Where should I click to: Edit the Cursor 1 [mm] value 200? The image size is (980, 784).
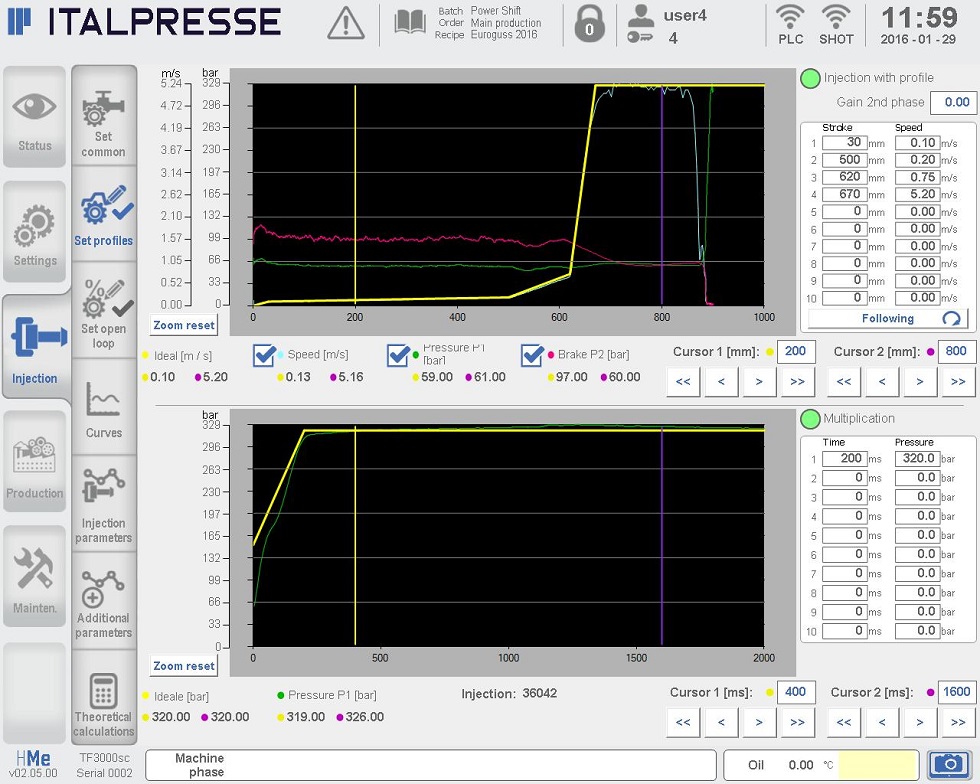pyautogui.click(x=796, y=351)
